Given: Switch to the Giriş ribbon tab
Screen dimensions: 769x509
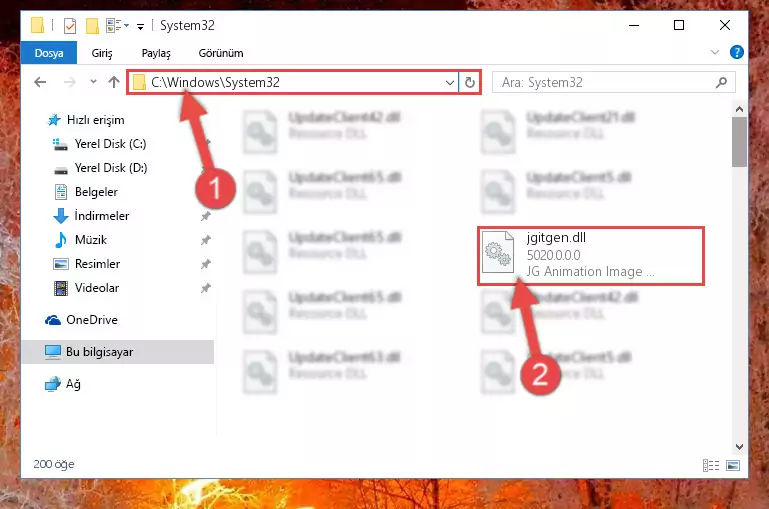Looking at the screenshot, I should click(x=102, y=53).
